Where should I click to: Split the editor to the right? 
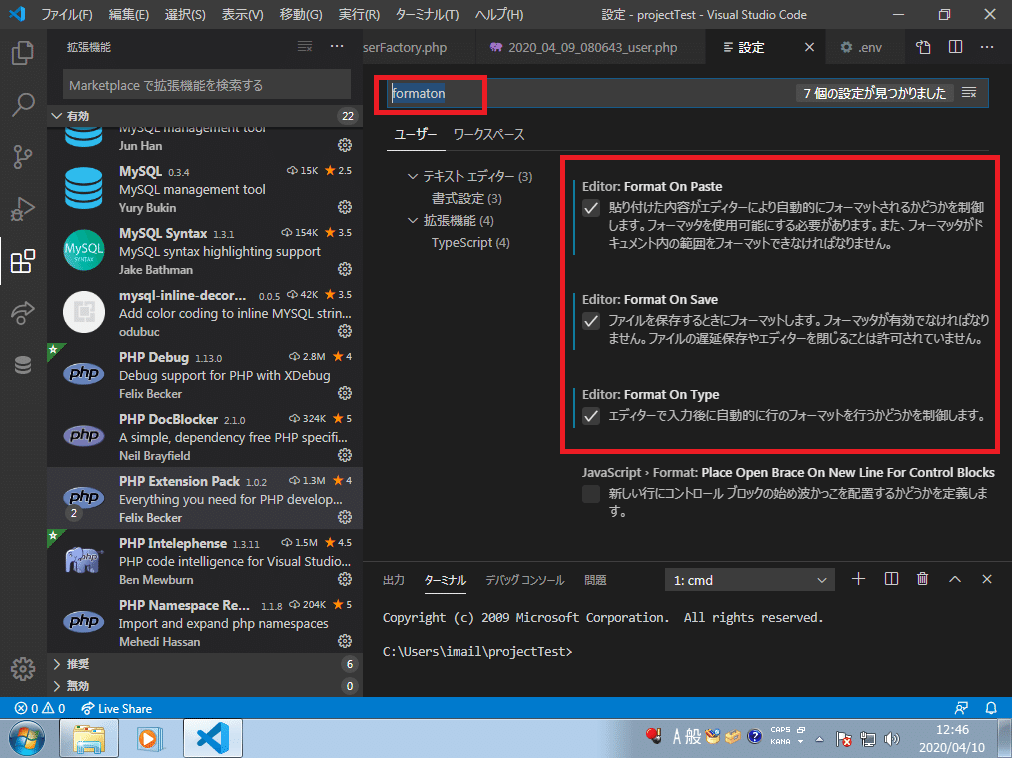click(956, 47)
